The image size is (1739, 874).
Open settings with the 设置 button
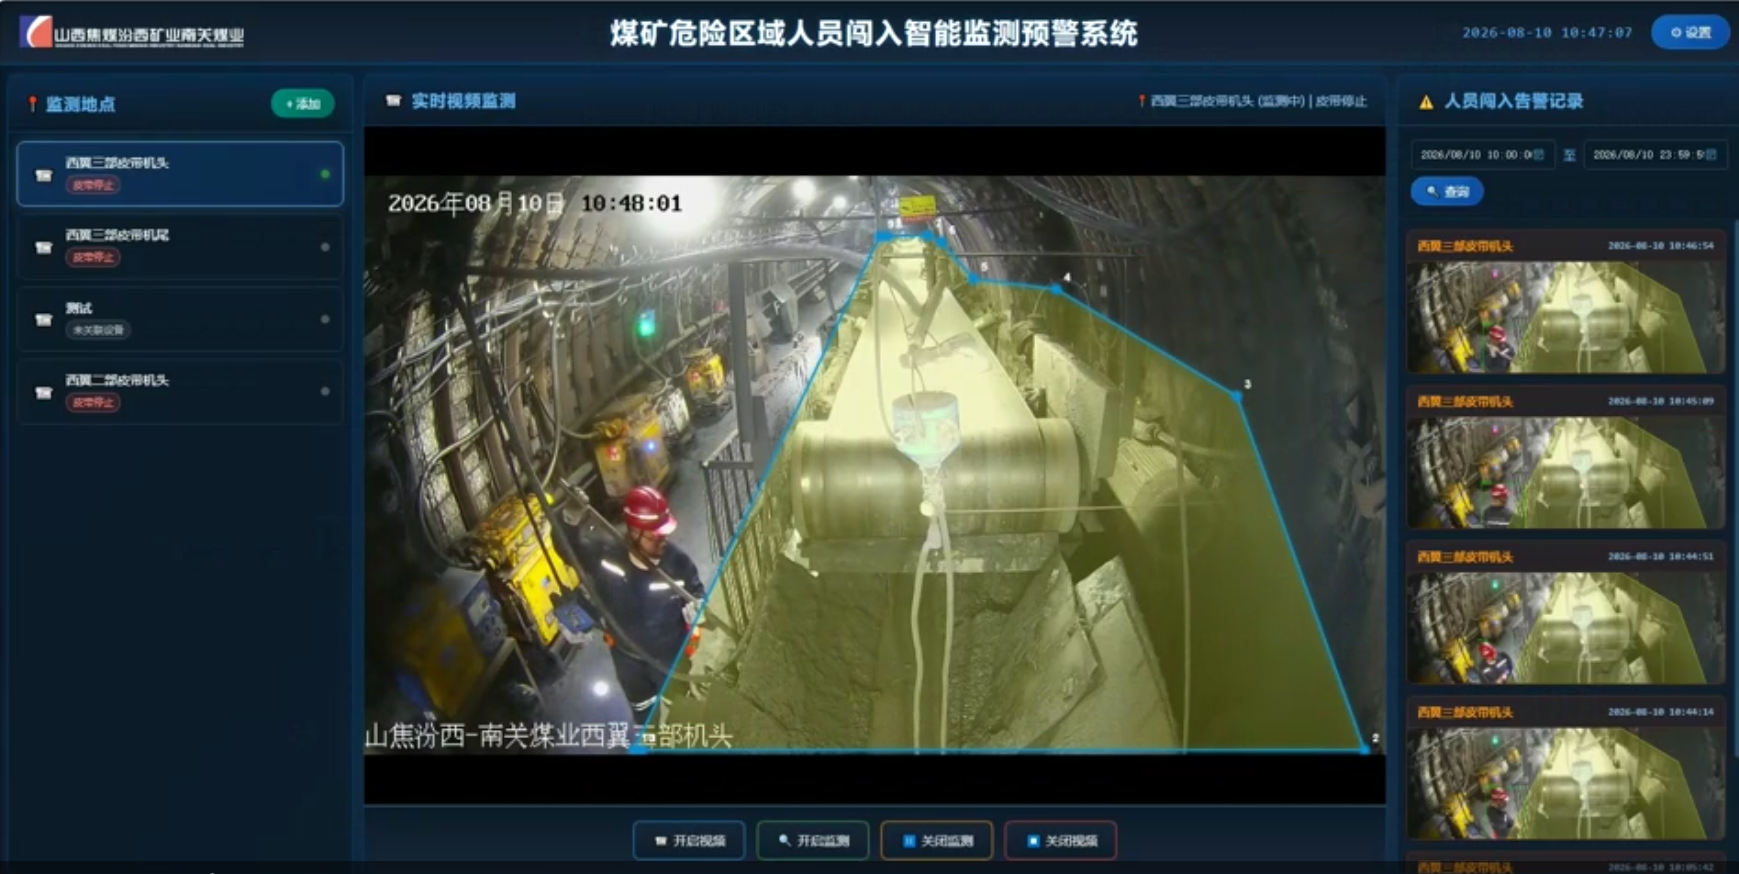tap(1690, 33)
